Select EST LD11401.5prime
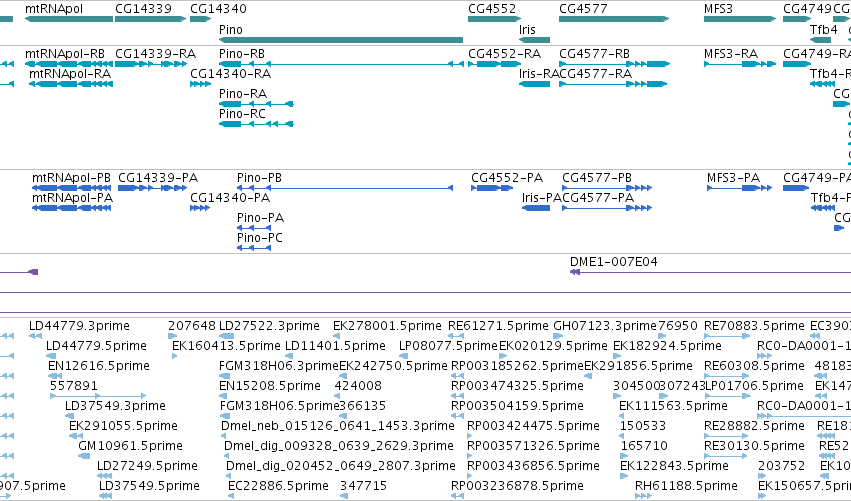This screenshot has width=851, height=501. 335,346
